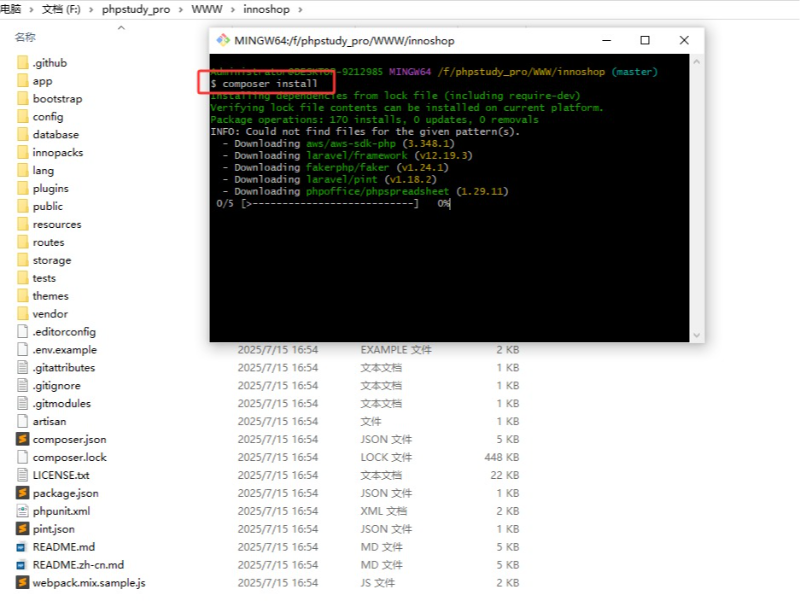Click the innopacks folder icon
Image resolution: width=800 pixels, height=601 pixels.
click(22, 152)
